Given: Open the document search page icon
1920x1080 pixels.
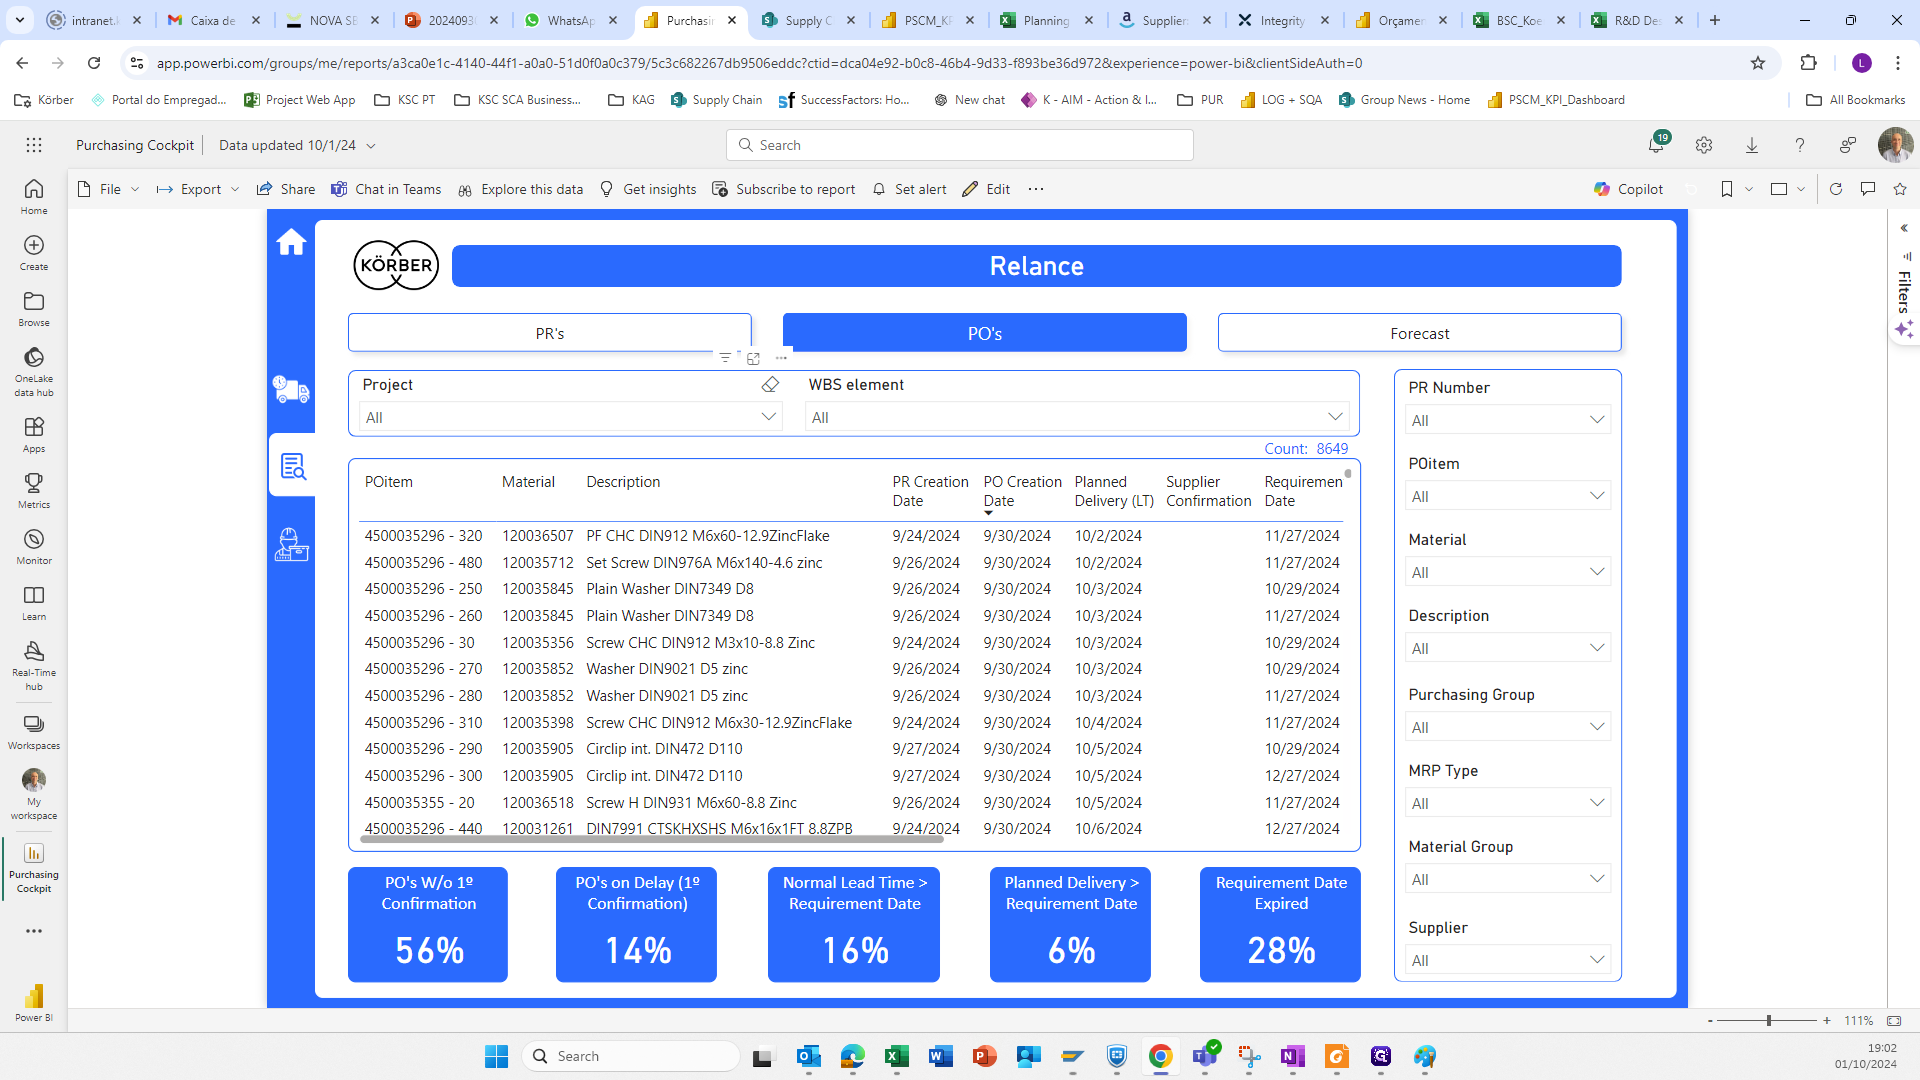Looking at the screenshot, I should (x=293, y=466).
